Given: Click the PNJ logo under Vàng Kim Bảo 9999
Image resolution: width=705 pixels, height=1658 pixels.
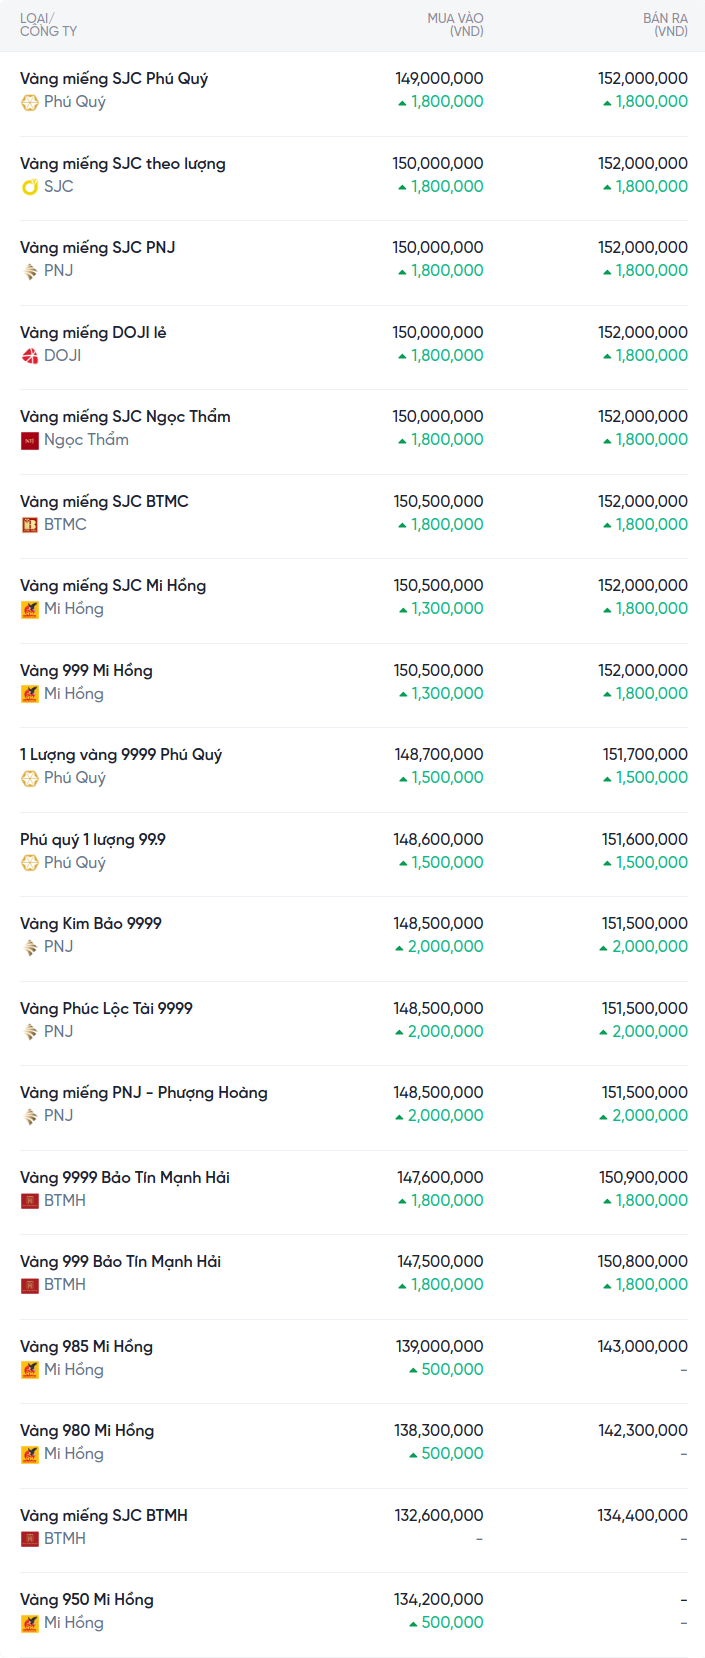Looking at the screenshot, I should (30, 947).
